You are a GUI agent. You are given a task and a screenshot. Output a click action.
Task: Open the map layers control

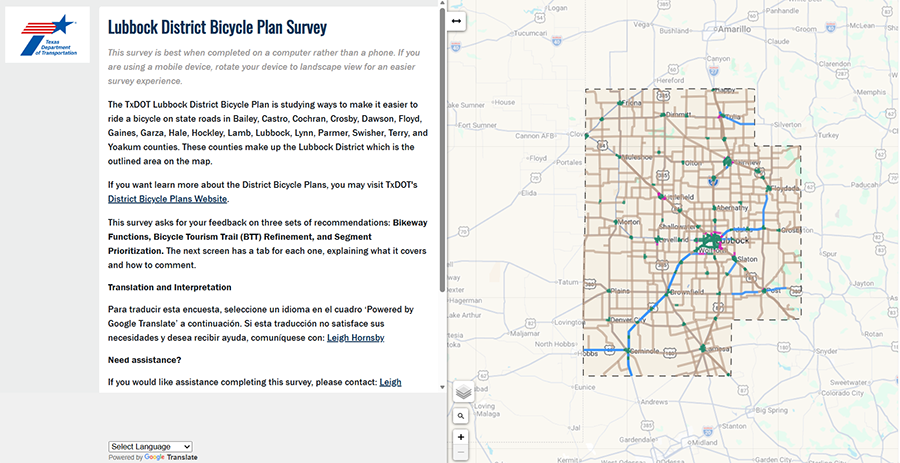[x=464, y=392]
